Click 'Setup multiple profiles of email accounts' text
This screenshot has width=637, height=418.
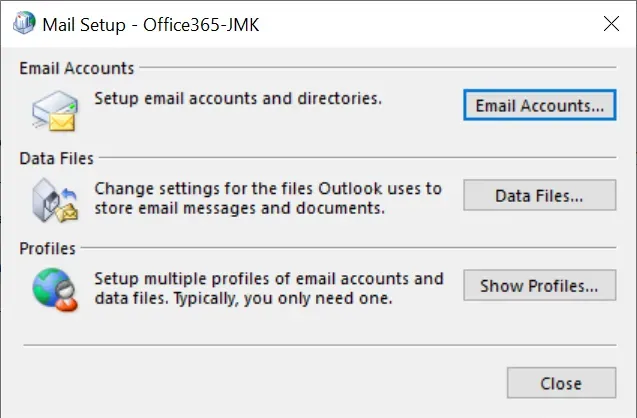pos(268,278)
